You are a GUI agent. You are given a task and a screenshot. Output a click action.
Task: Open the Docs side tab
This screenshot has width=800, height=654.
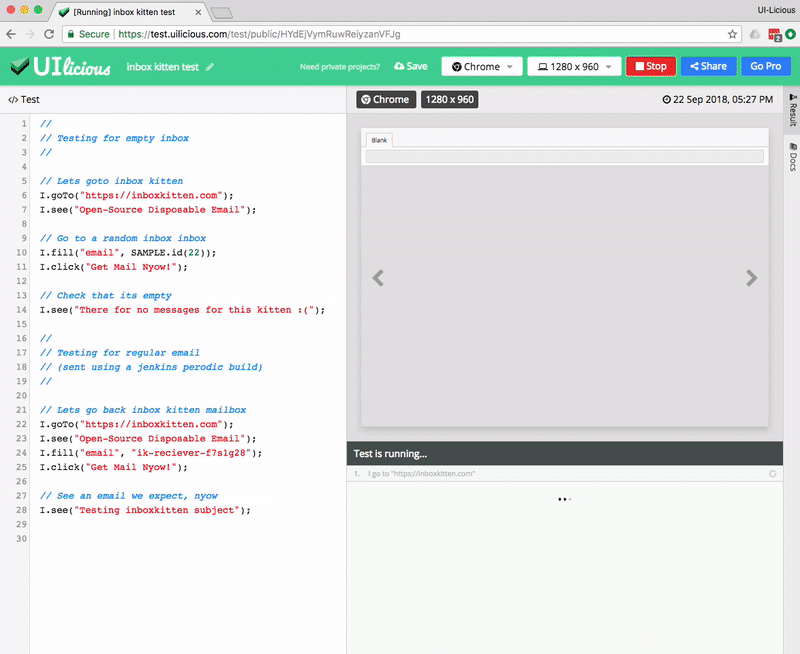792,157
